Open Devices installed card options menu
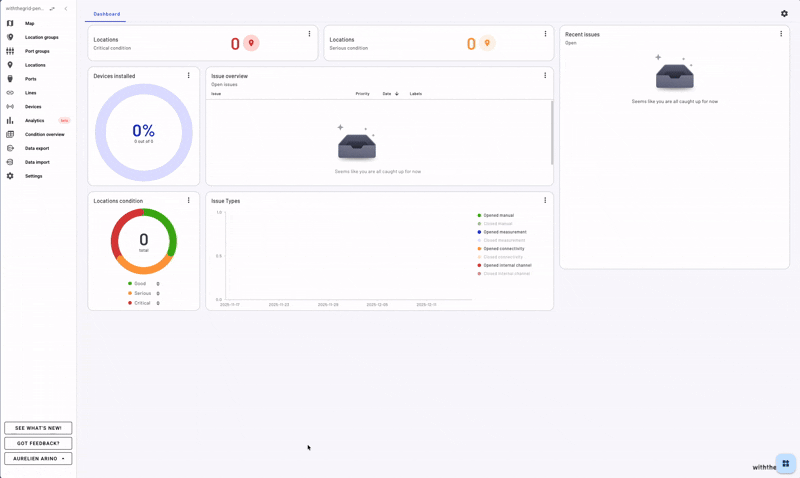Screen dimensions: 800x478 (188, 76)
